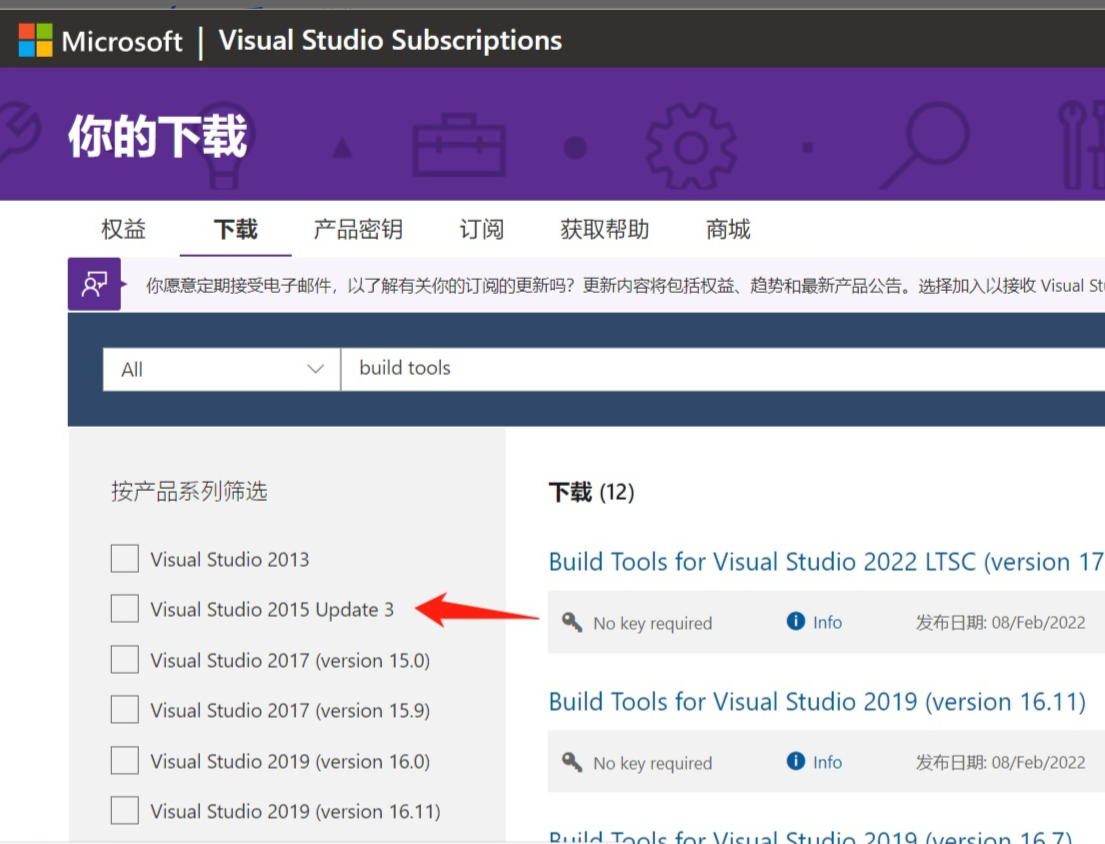Image resolution: width=1105 pixels, height=844 pixels.
Task: Click the email subscription notification message
Action: pos(625,285)
